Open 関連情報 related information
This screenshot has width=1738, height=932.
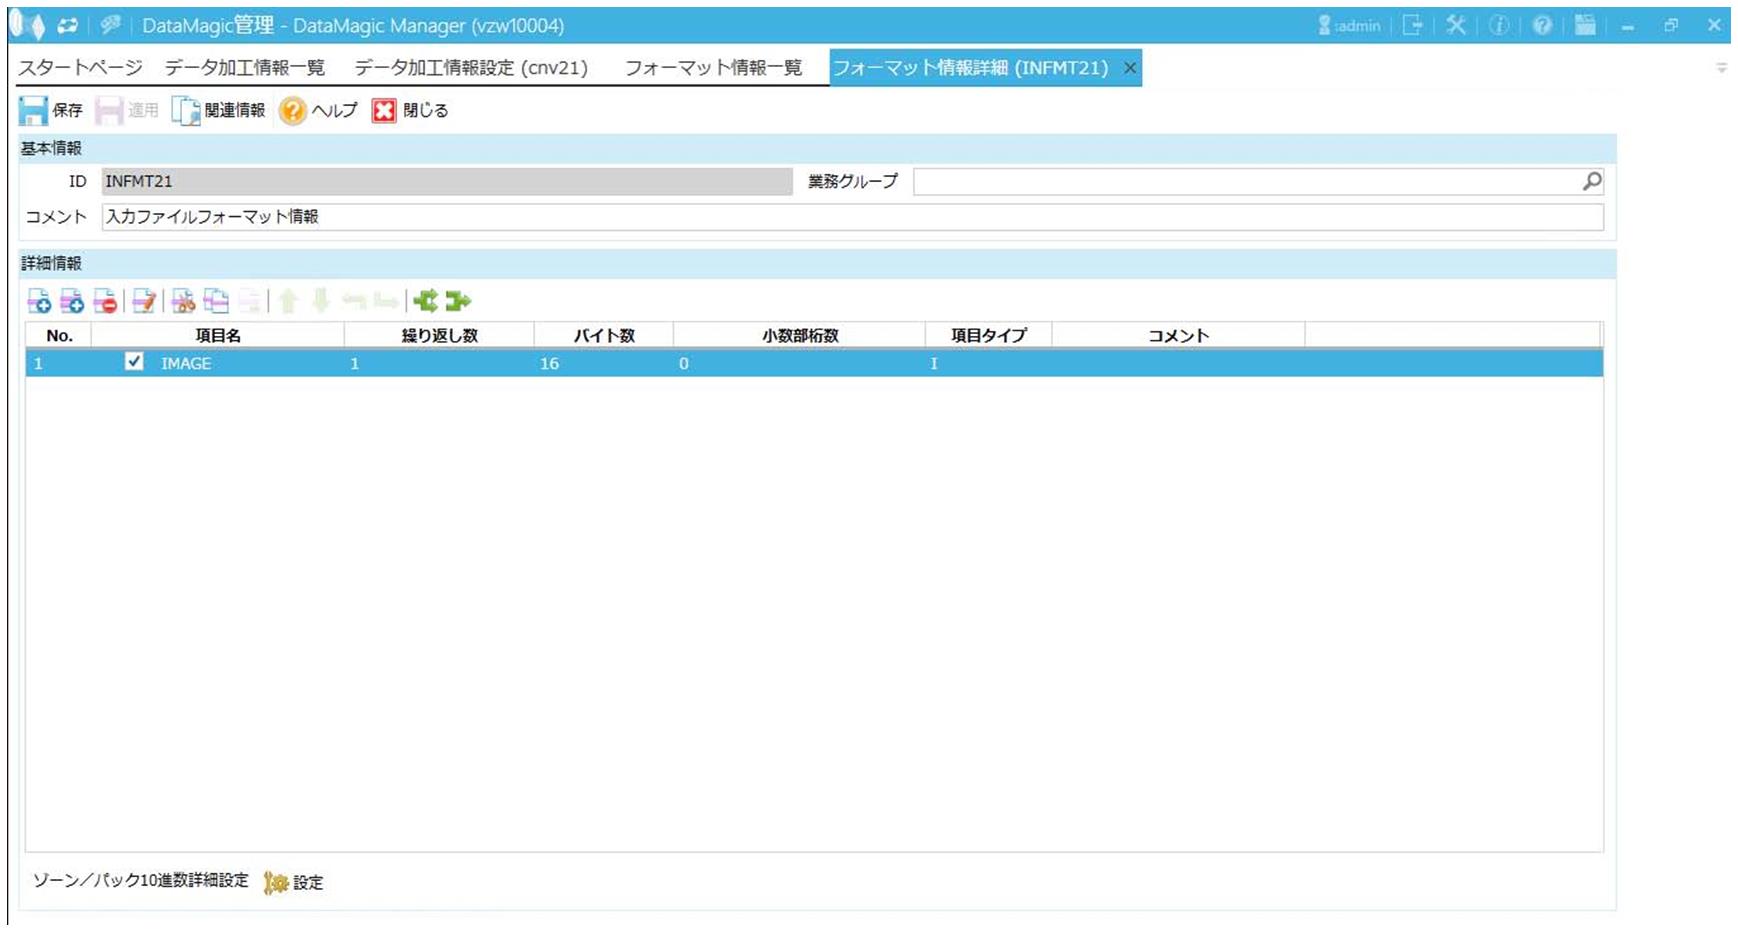[x=219, y=110]
